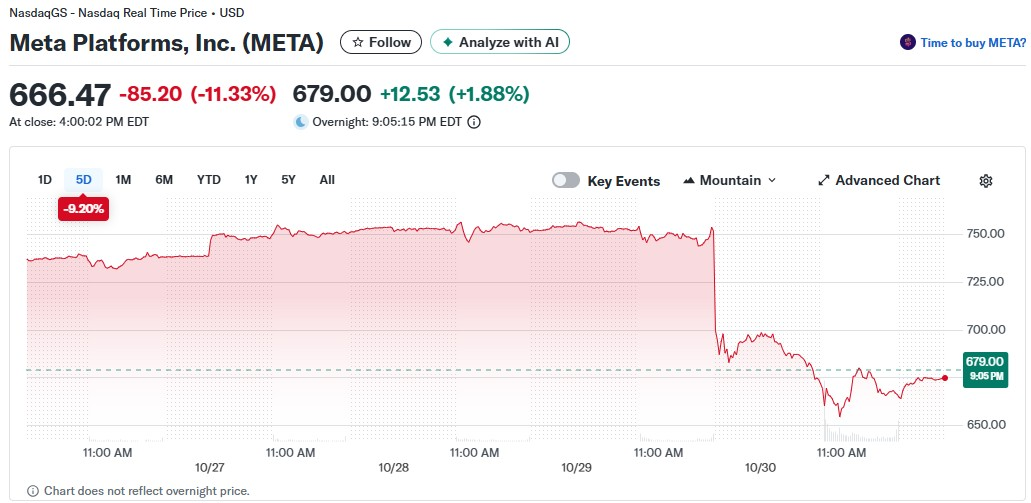The width and height of the screenshot is (1031, 503).
Task: Open chart settings gear icon
Action: 985,181
